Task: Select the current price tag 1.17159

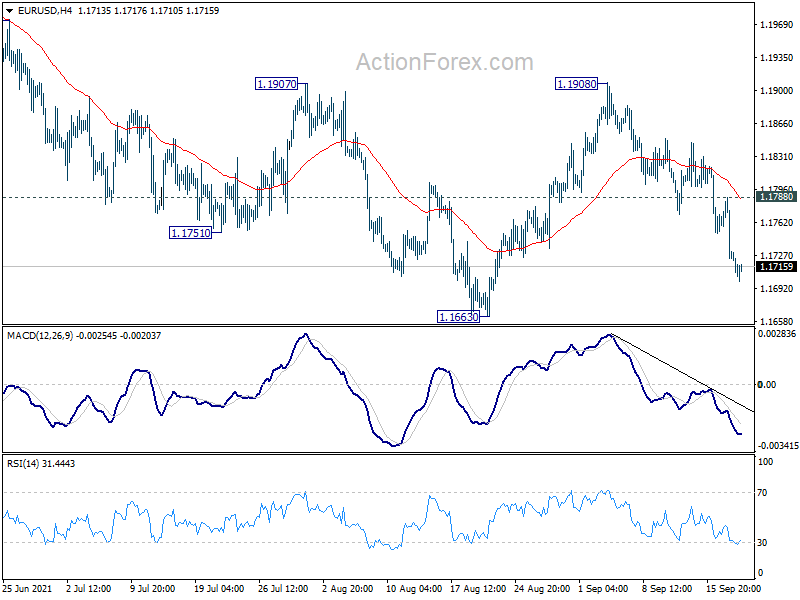Action: coord(777,267)
